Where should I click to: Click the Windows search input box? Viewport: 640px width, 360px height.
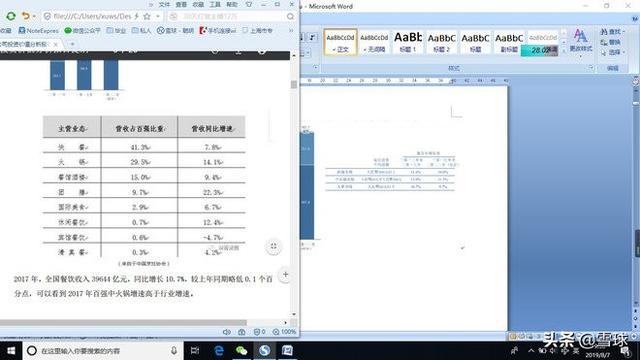(x=102, y=351)
